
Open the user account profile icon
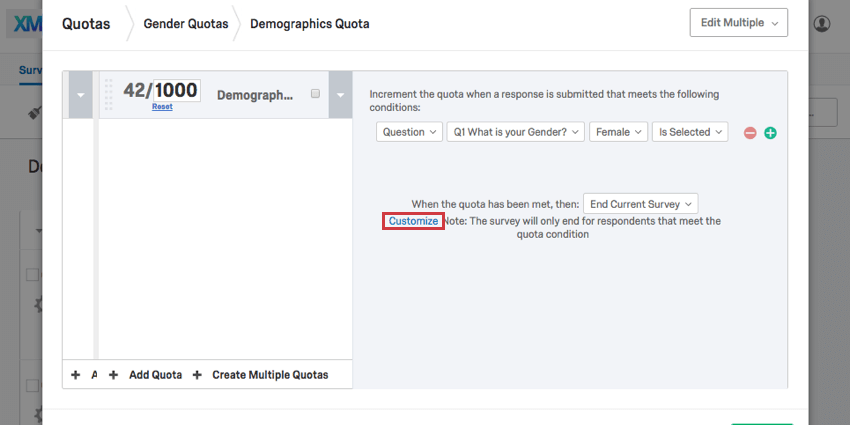pyautogui.click(x=822, y=23)
